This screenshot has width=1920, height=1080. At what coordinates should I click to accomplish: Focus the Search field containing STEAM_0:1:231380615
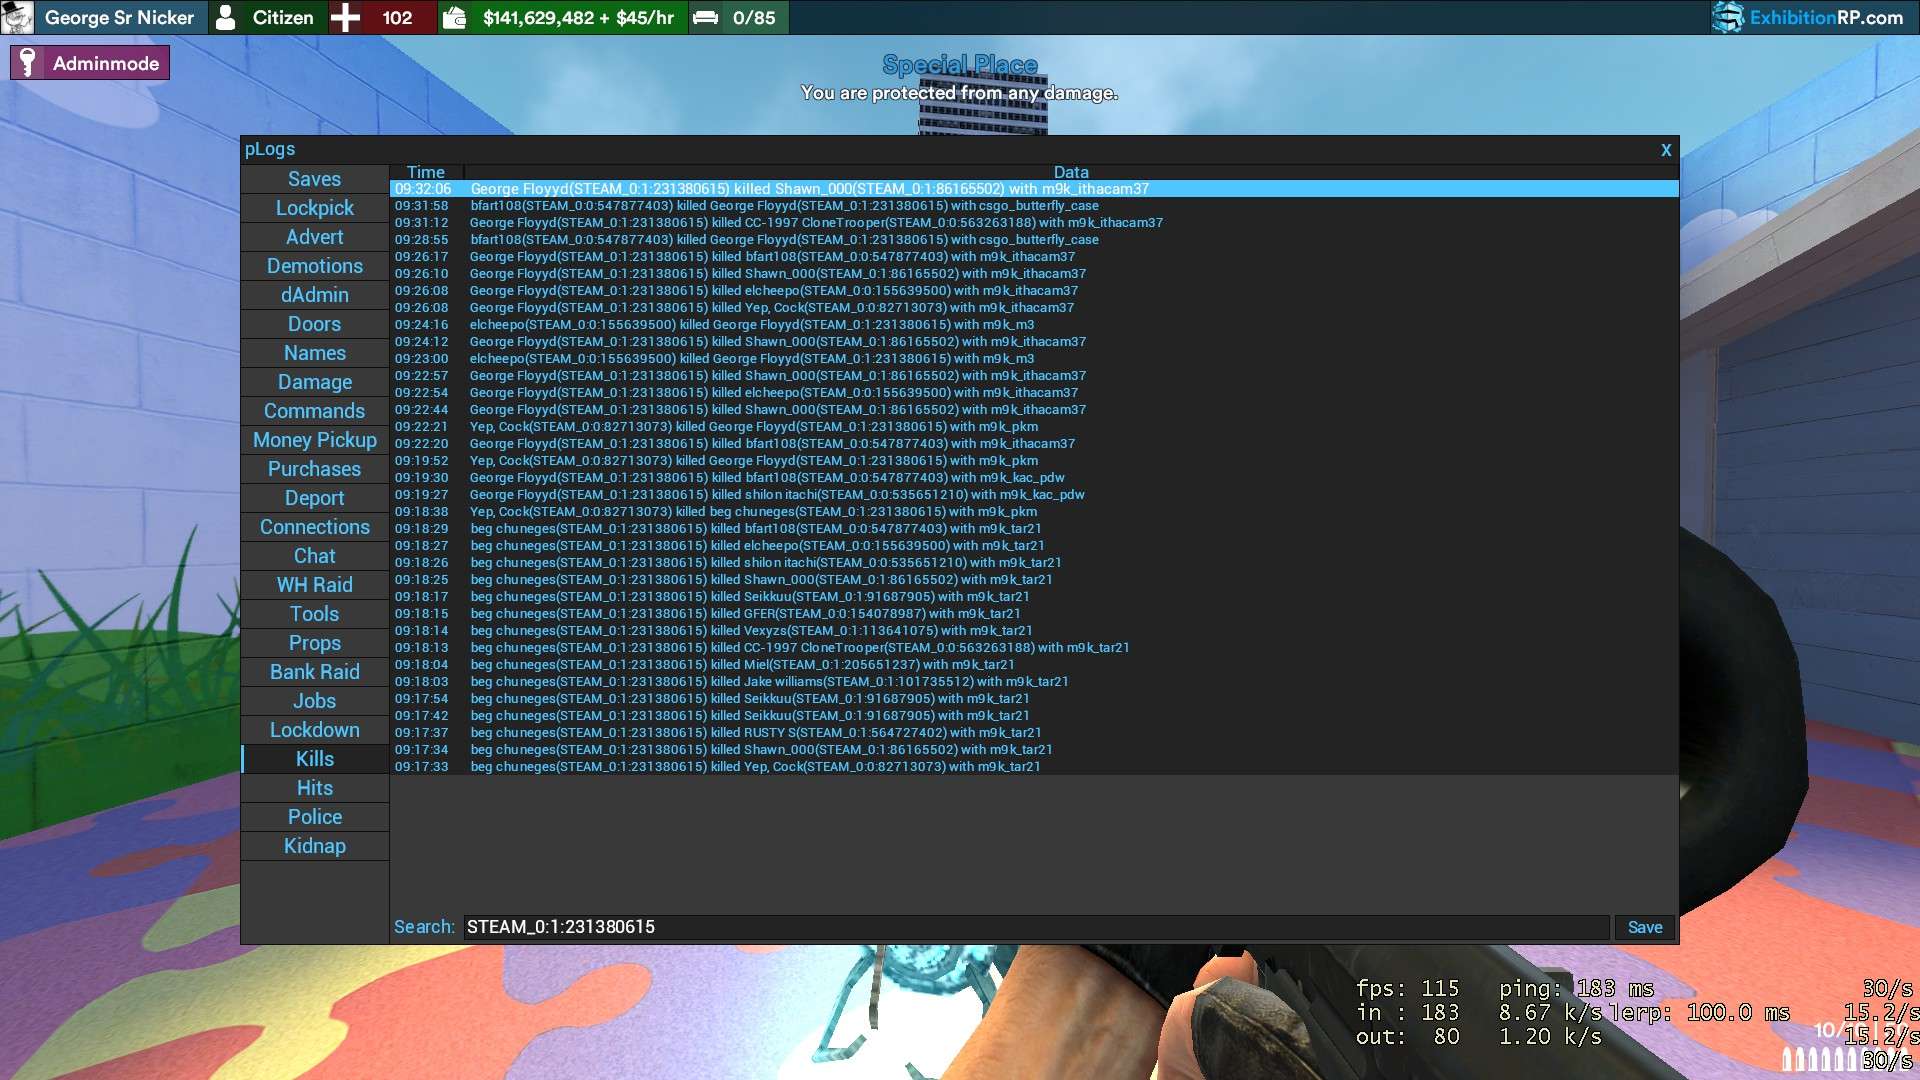[x=1036, y=927]
